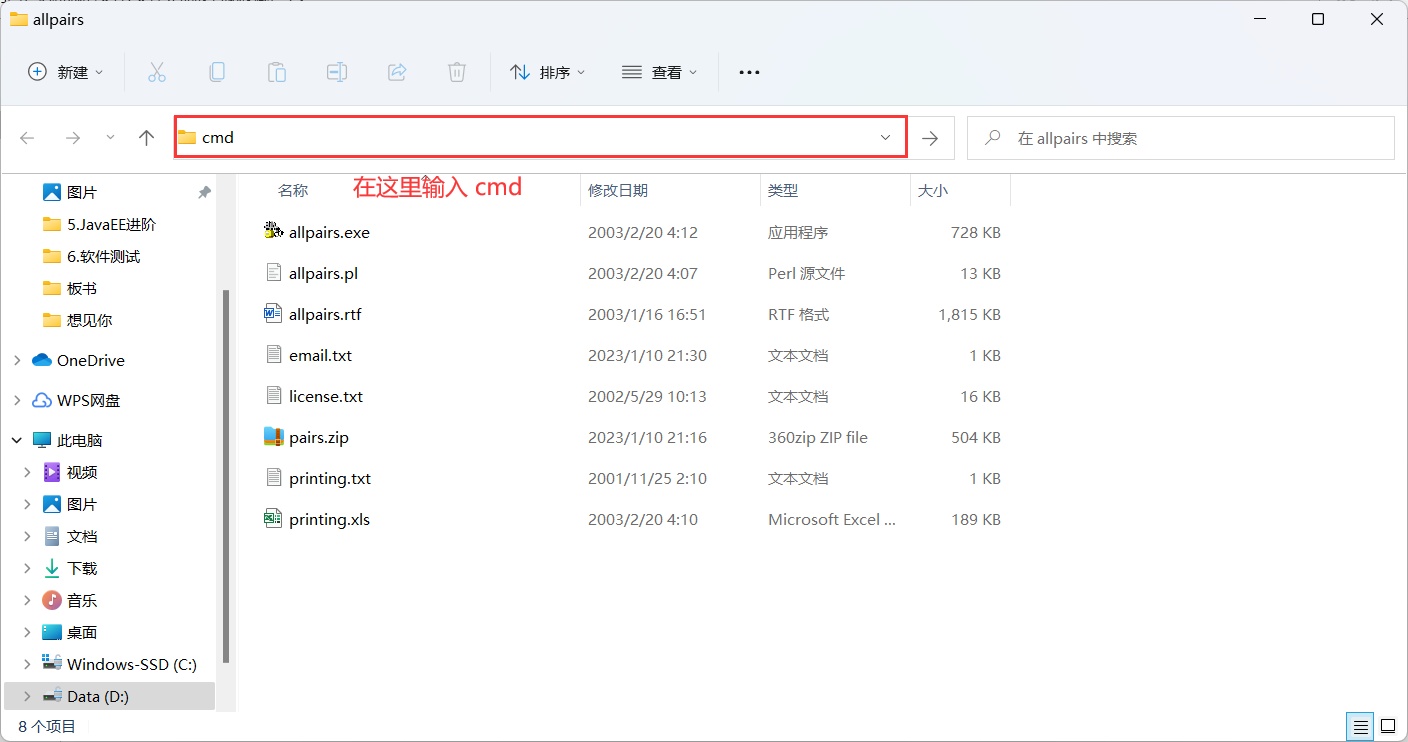Open the 6.软件测试 folder in sidebar

click(91, 256)
